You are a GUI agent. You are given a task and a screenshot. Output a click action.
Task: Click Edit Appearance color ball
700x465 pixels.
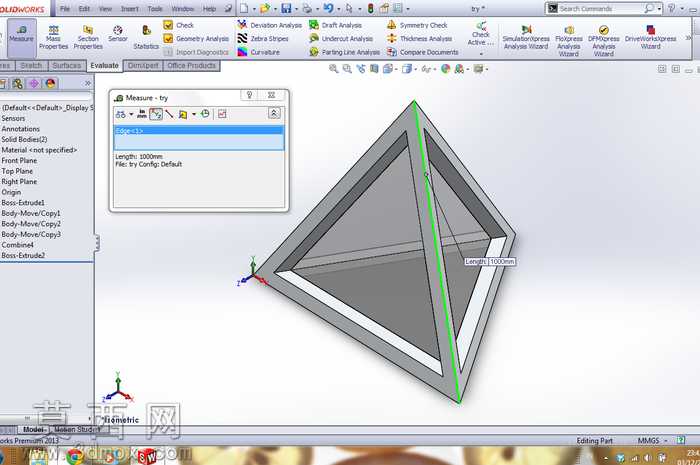pos(445,69)
